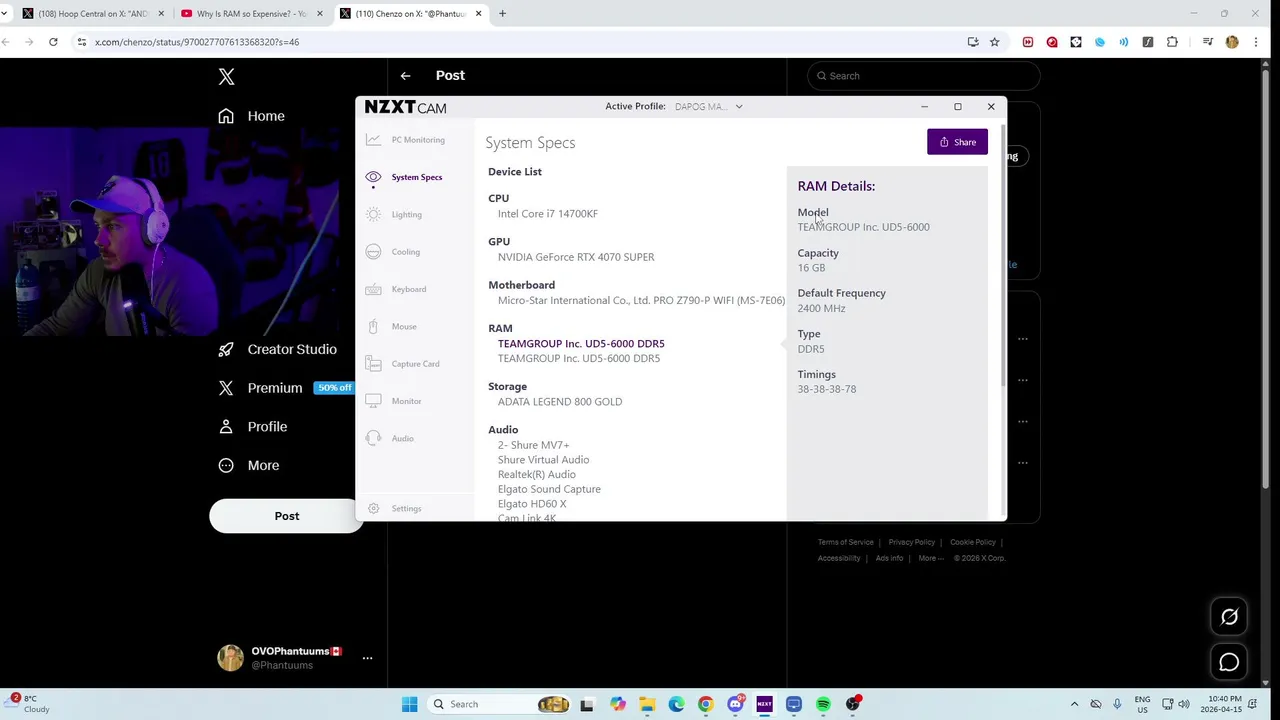Open Ads info footer link
Viewport: 1280px width, 720px height.
point(889,558)
